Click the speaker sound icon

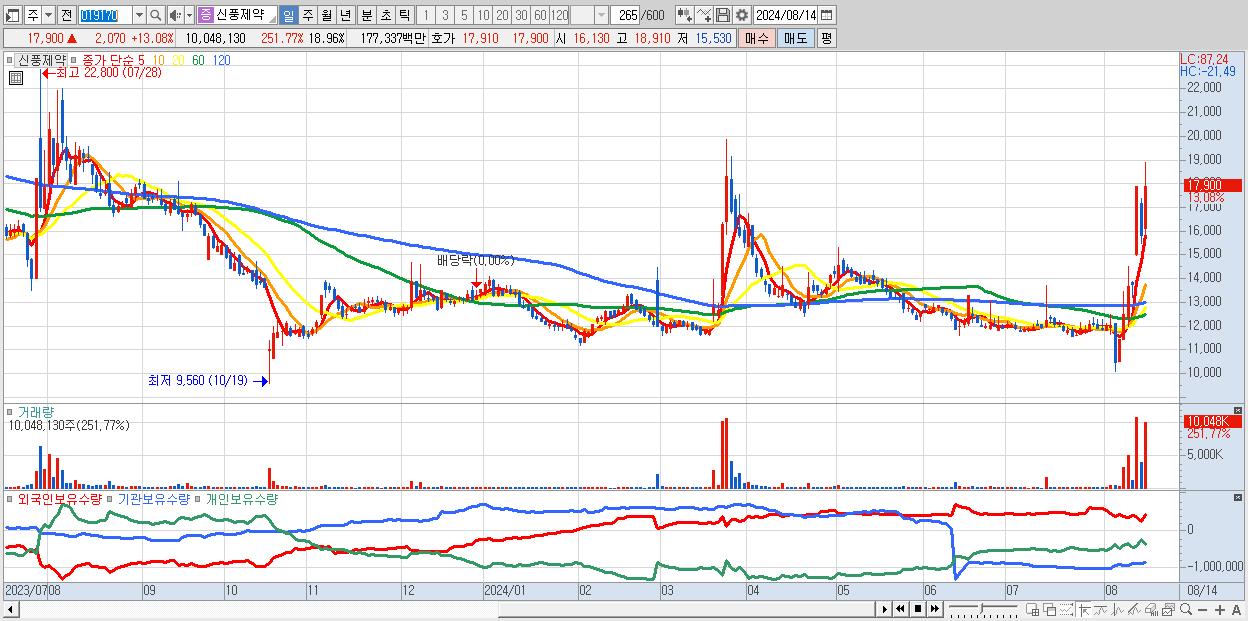click(174, 15)
